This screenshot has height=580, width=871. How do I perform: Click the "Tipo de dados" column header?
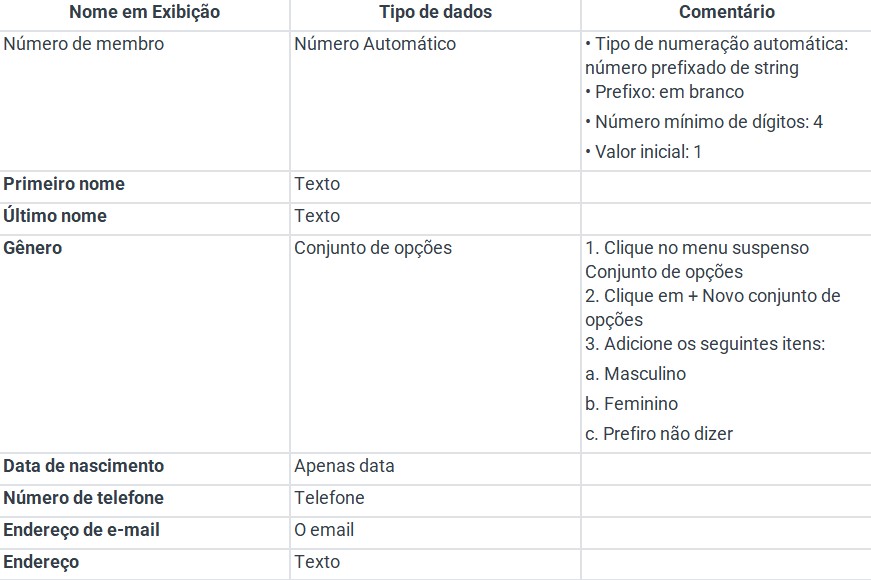click(x=435, y=13)
